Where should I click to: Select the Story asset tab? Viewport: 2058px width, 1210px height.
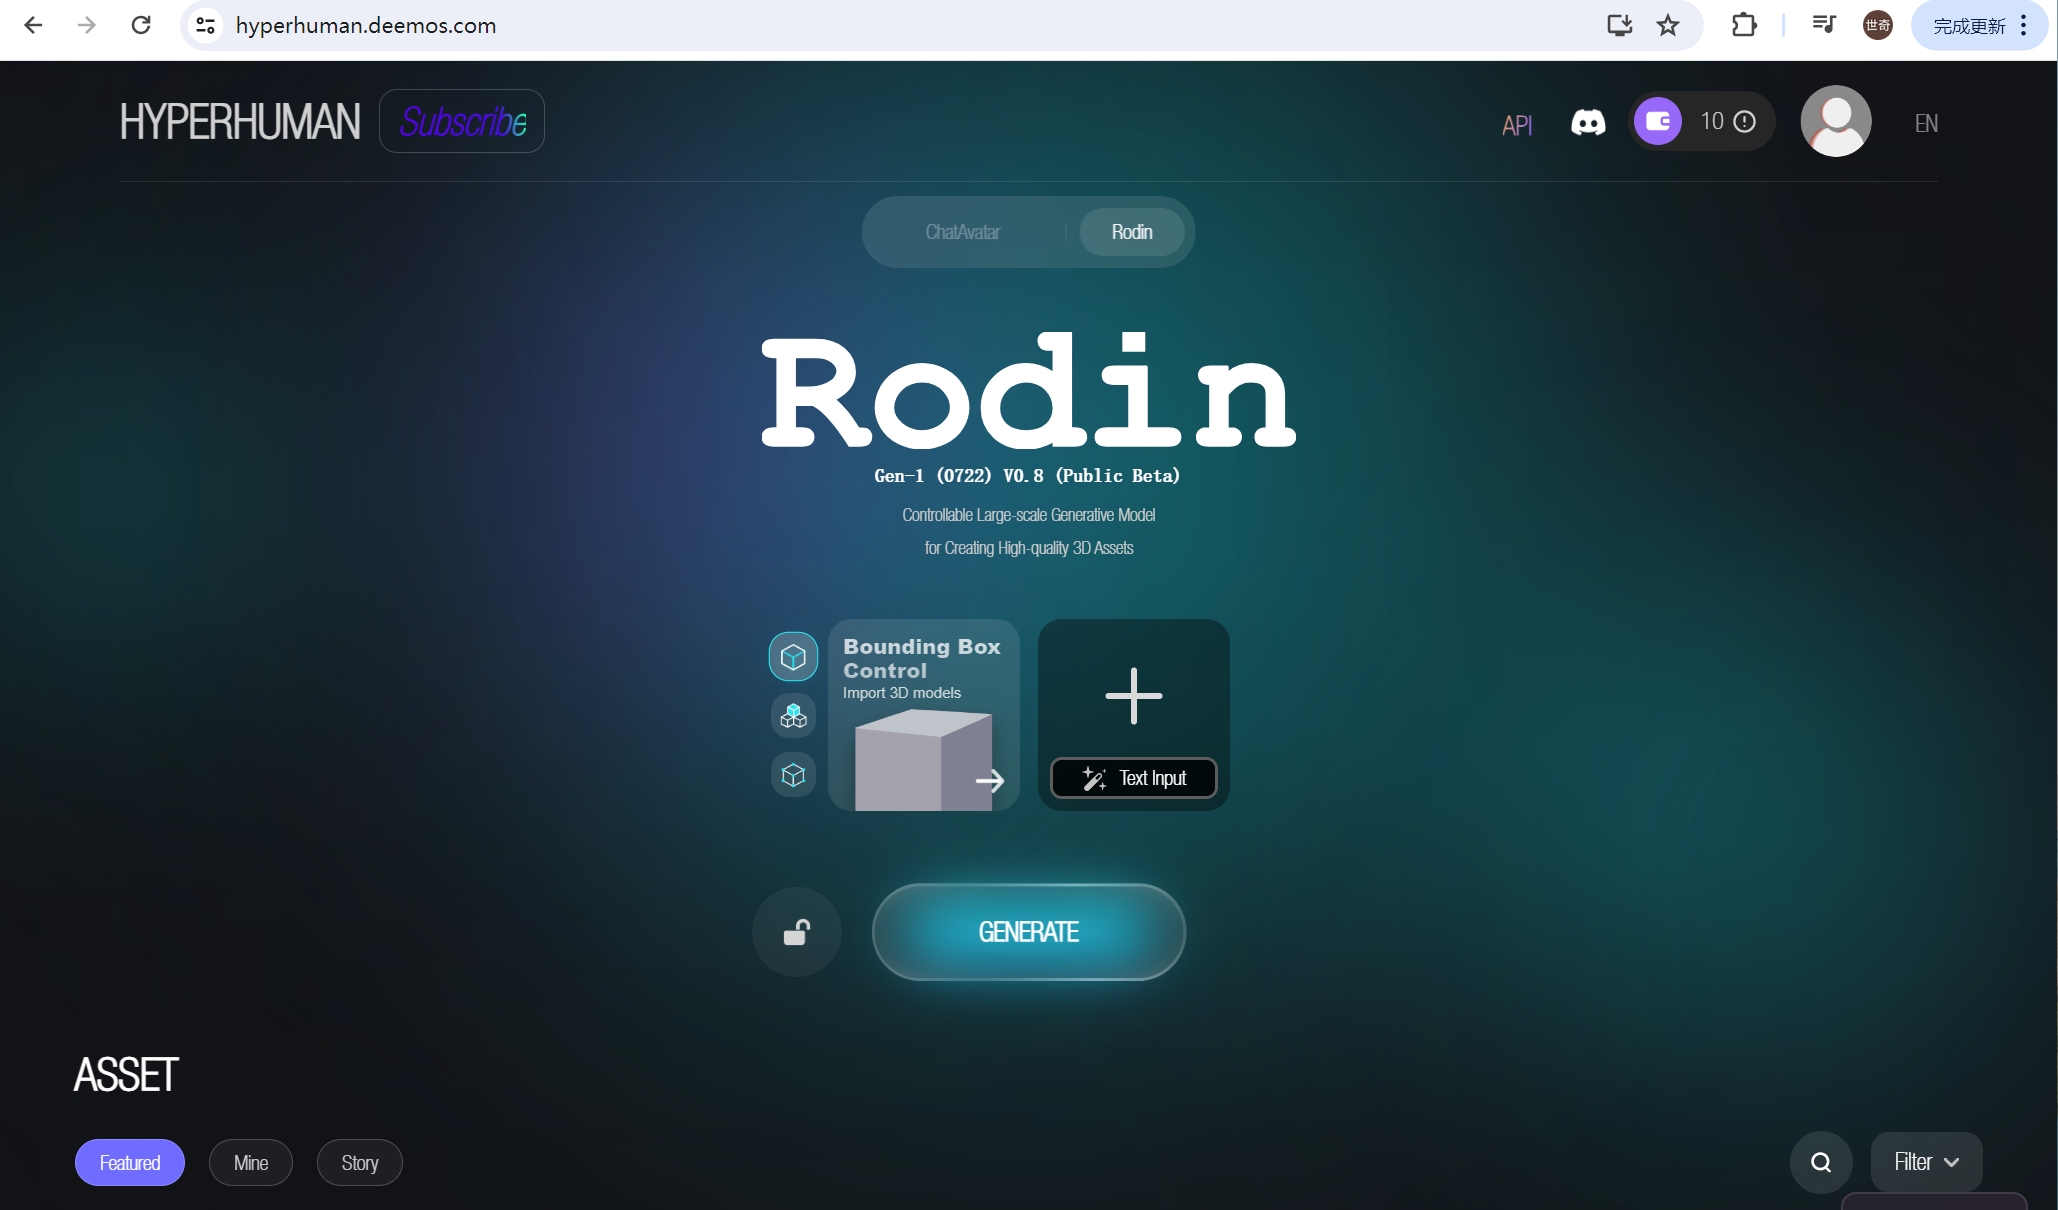pyautogui.click(x=360, y=1163)
